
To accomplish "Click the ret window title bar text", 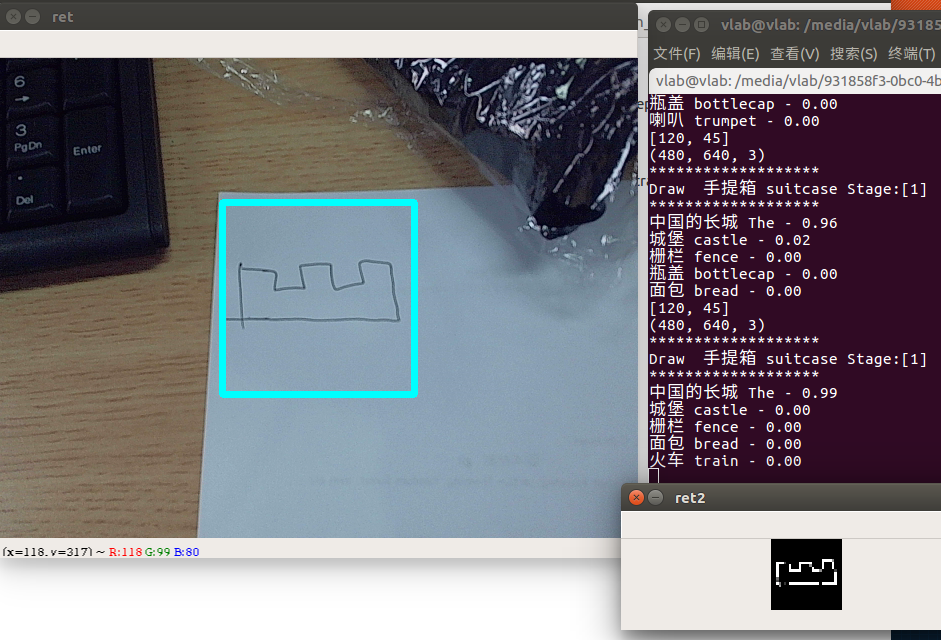I will (62, 17).
